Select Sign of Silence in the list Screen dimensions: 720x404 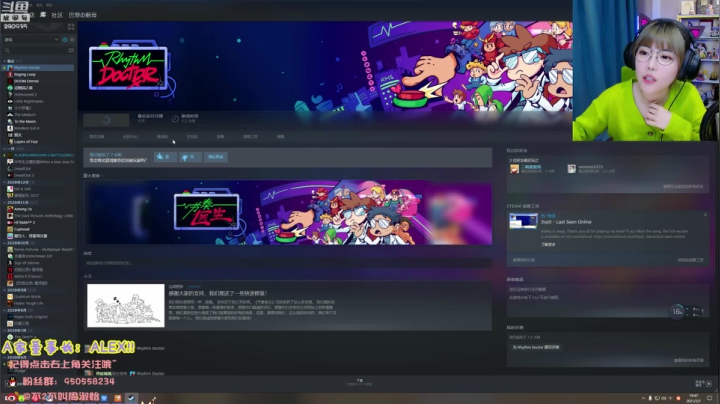27,263
